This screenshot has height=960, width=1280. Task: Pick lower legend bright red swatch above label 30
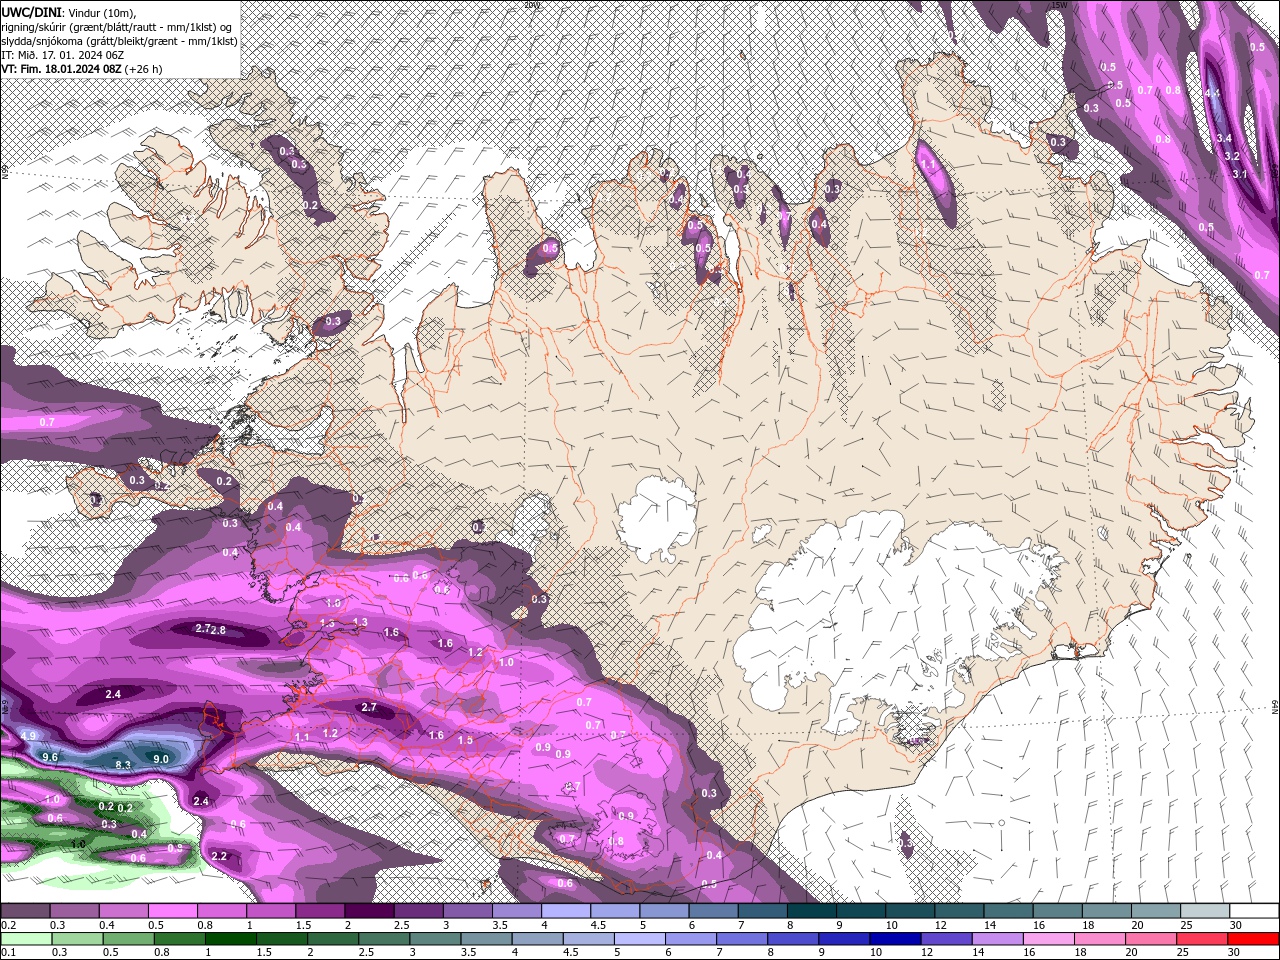point(1252,939)
